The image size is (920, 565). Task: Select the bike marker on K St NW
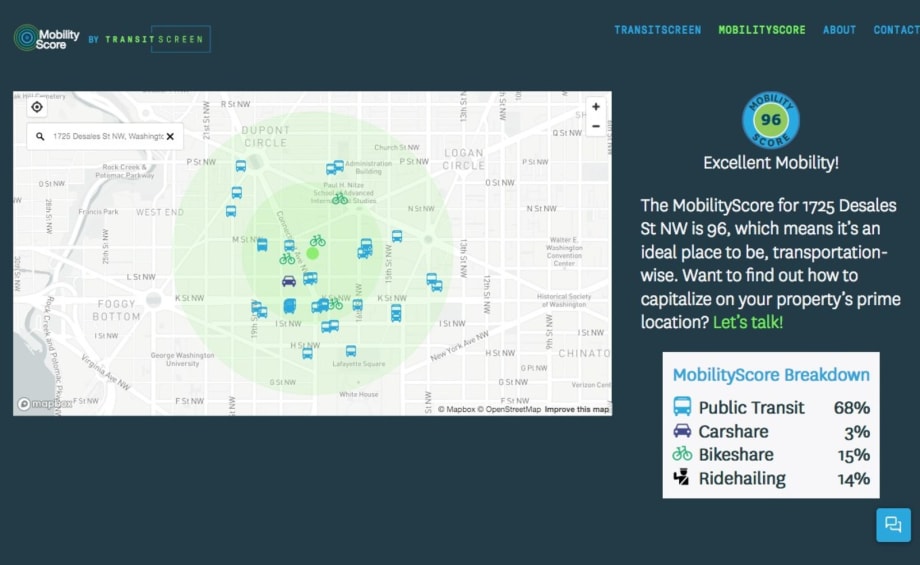335,304
